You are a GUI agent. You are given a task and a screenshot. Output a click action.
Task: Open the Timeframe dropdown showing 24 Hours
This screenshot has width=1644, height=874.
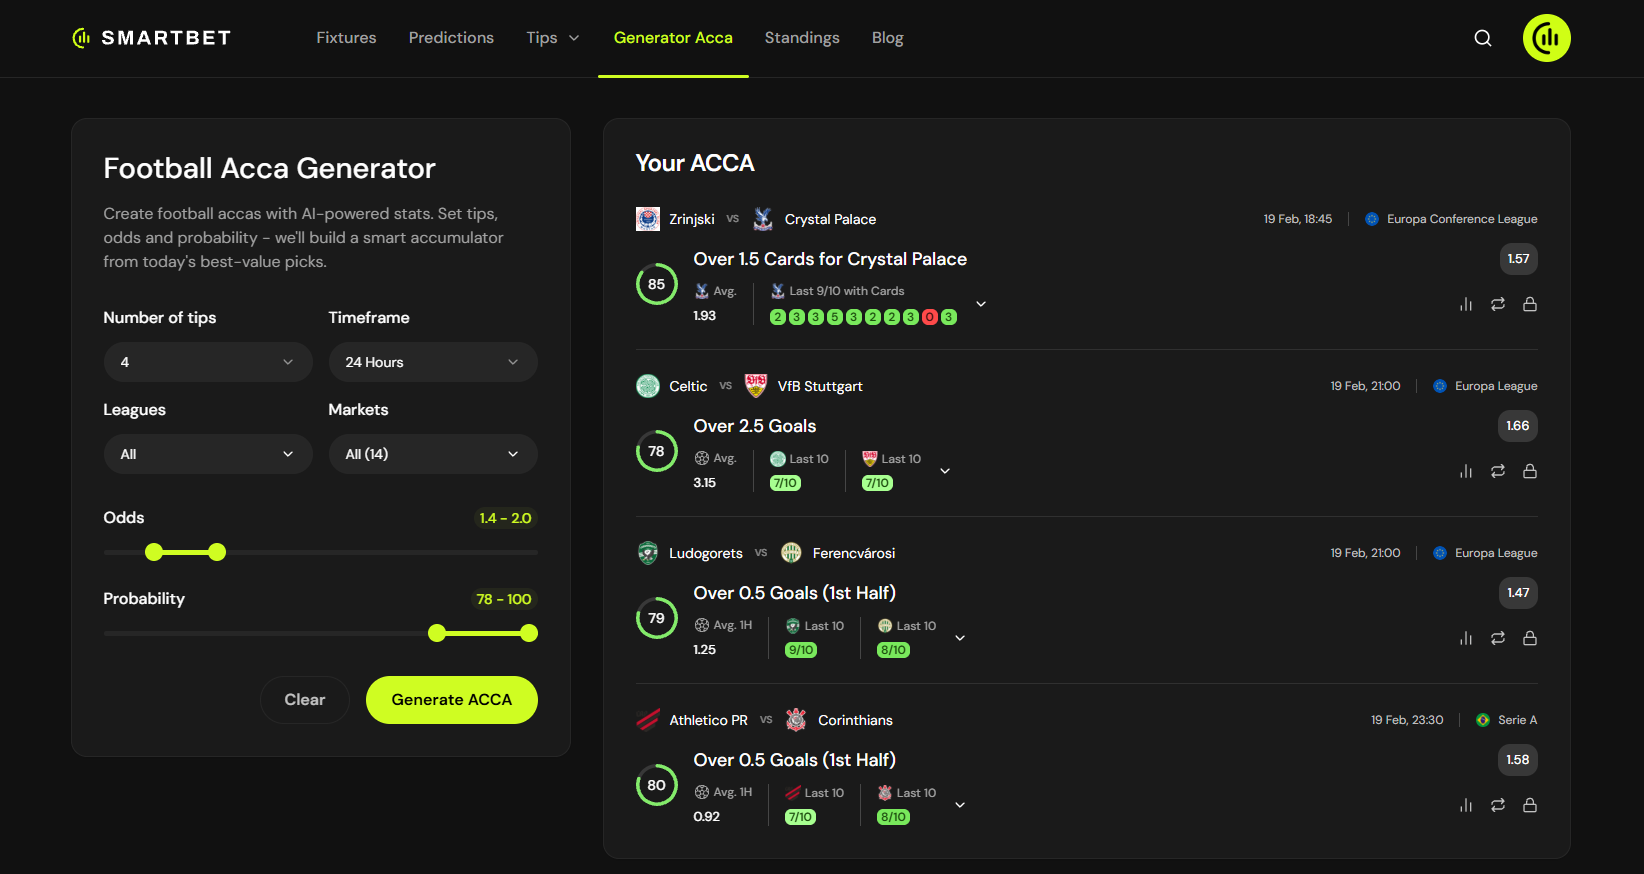tap(433, 362)
